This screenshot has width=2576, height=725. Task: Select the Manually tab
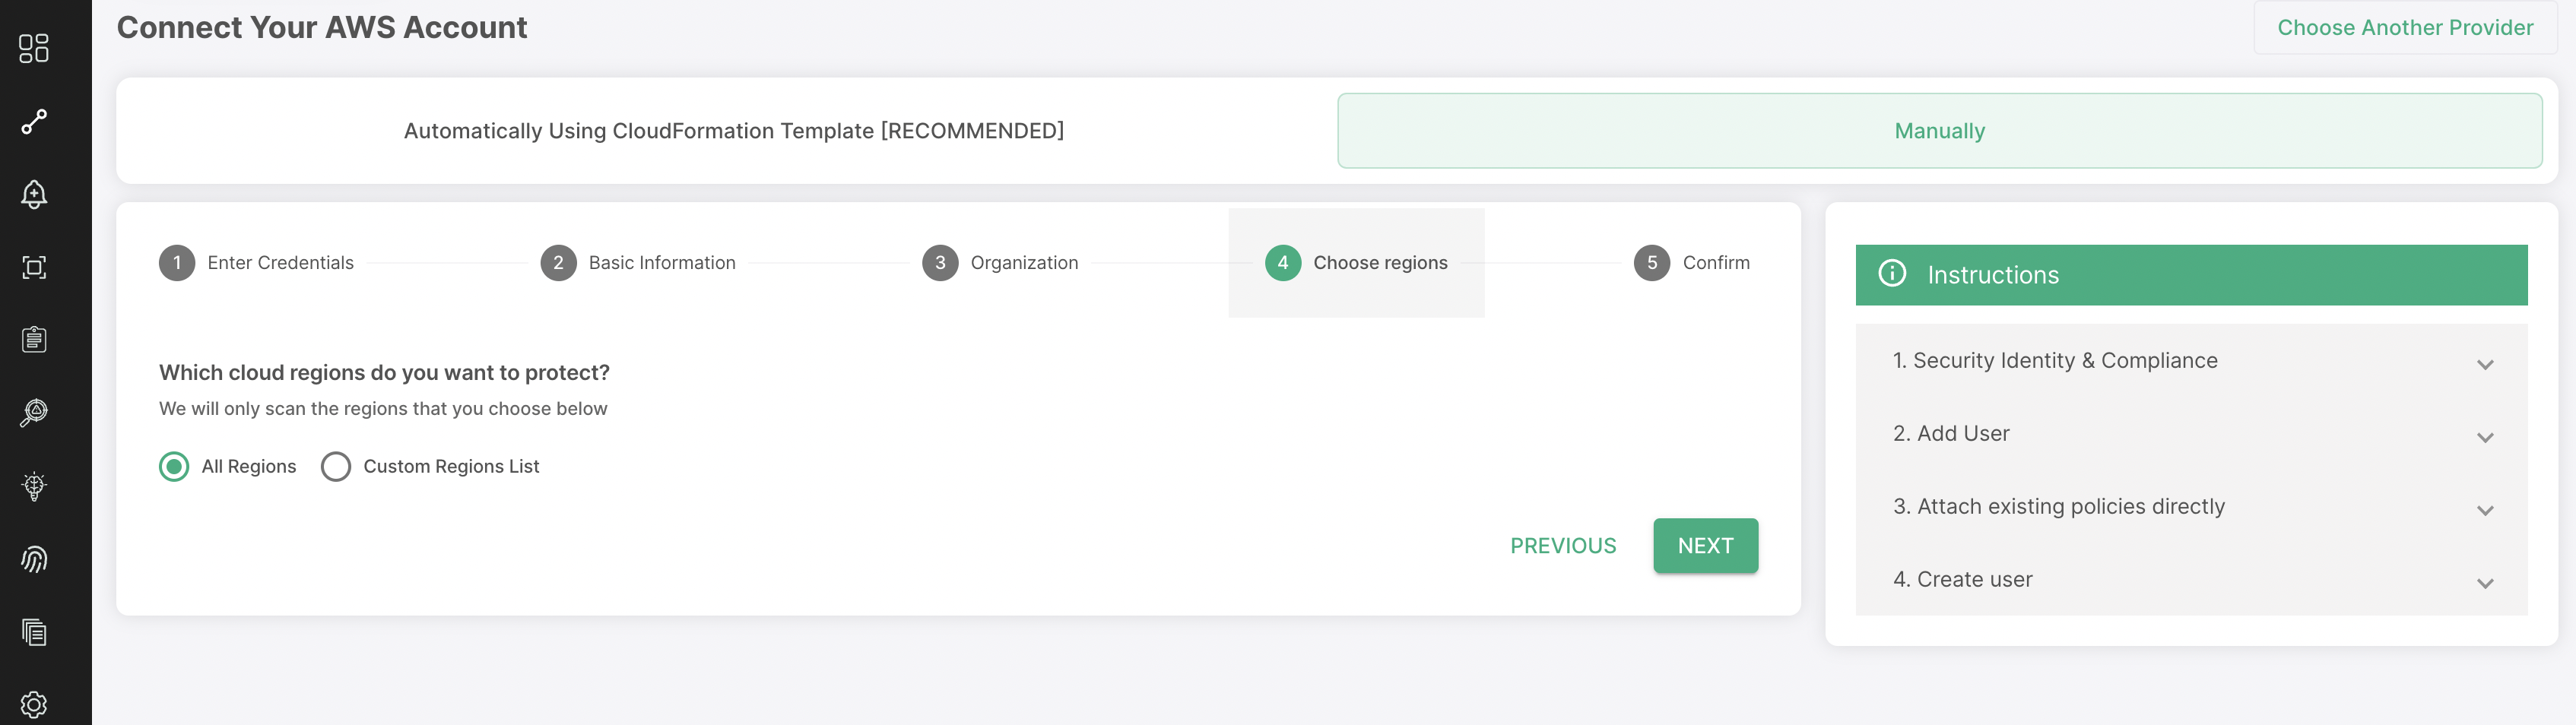point(1939,131)
